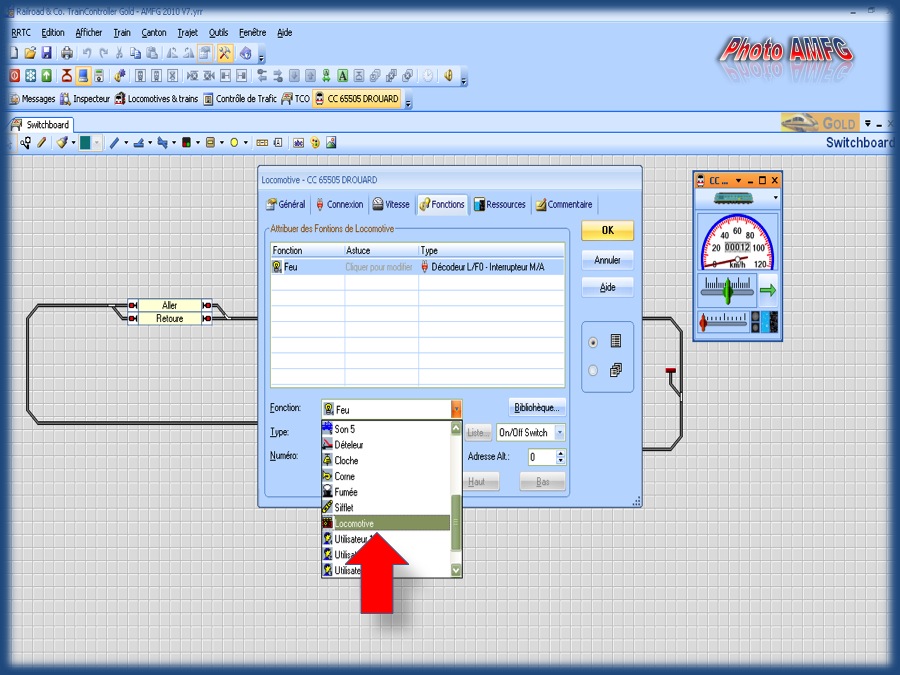Open dropdown arrow next to teal color swatch
Viewport: 900px width, 675px height.
[98, 142]
